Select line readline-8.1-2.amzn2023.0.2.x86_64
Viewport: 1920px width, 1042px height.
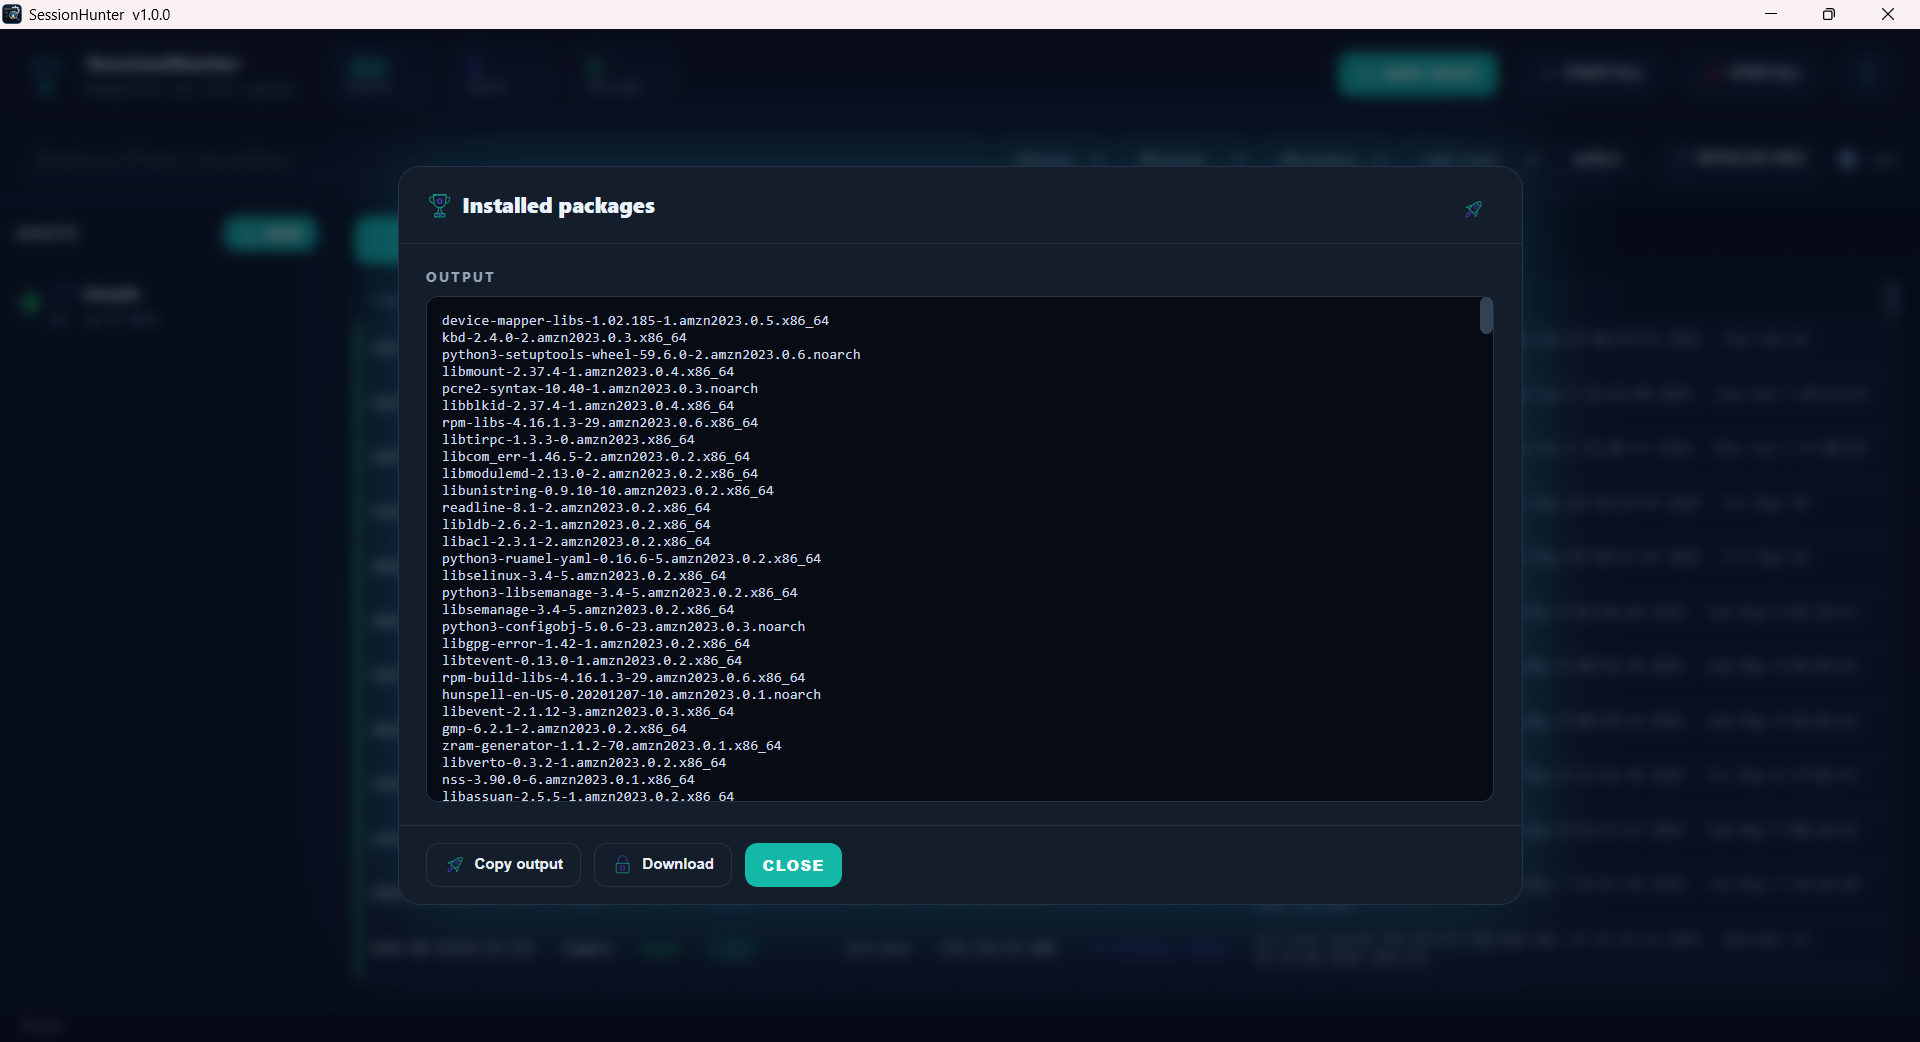576,508
